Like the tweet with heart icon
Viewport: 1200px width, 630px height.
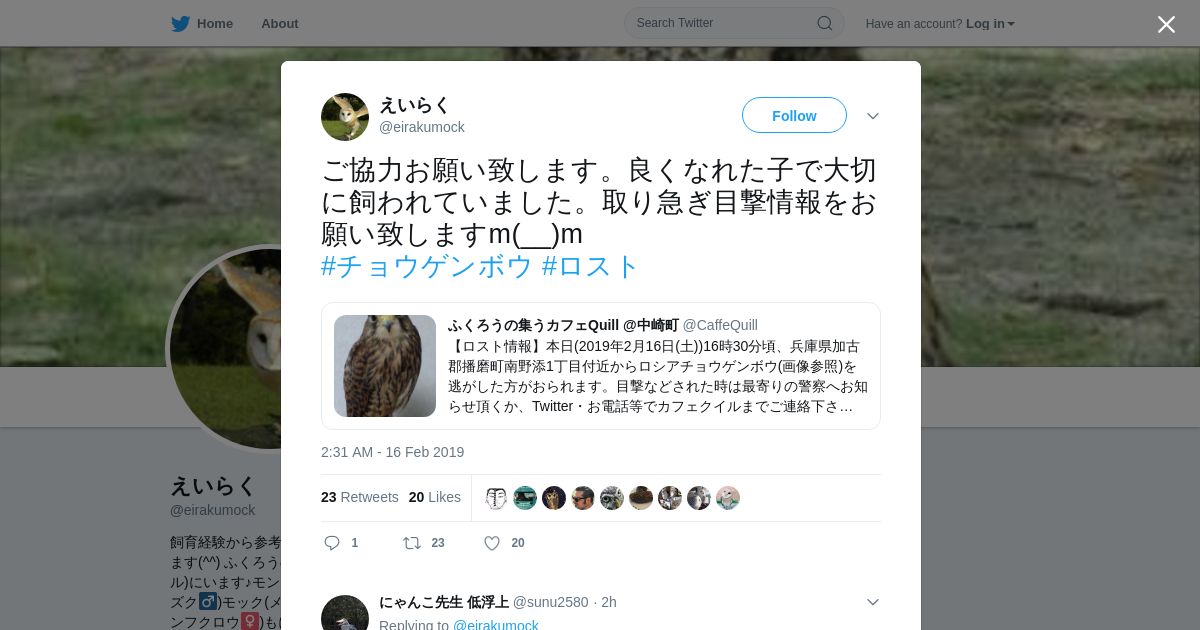(x=492, y=543)
